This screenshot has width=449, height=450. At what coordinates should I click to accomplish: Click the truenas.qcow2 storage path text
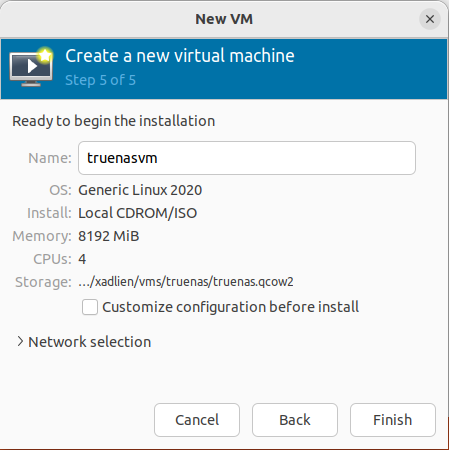pyautogui.click(x=186, y=282)
